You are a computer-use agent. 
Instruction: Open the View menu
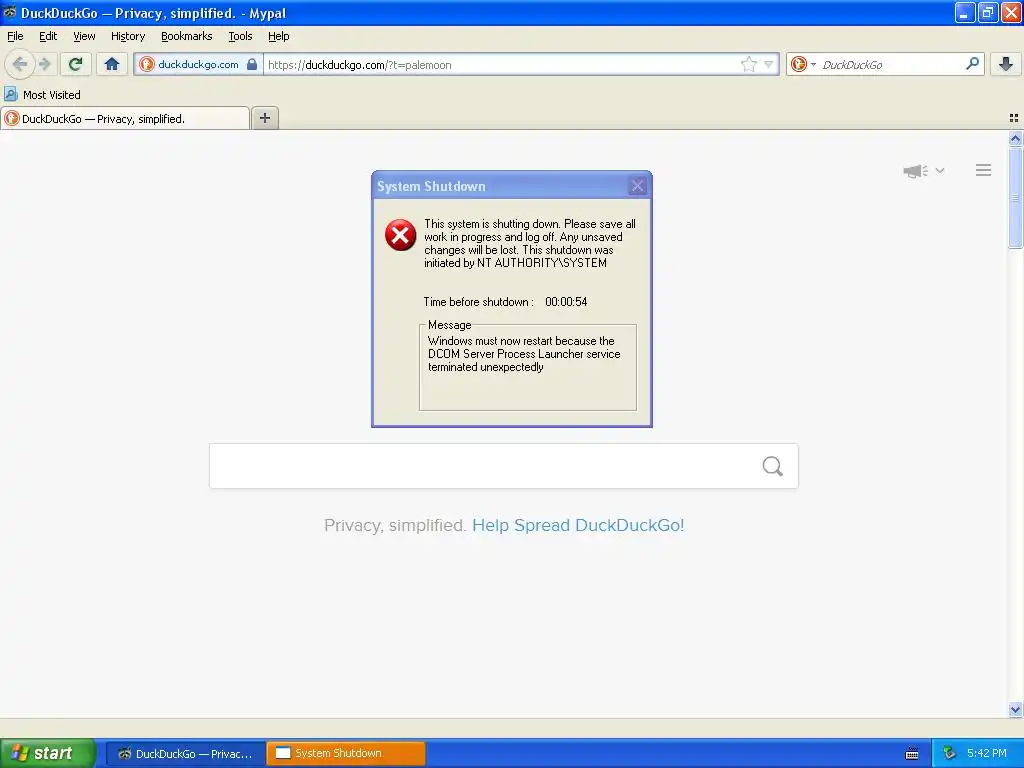tap(84, 36)
